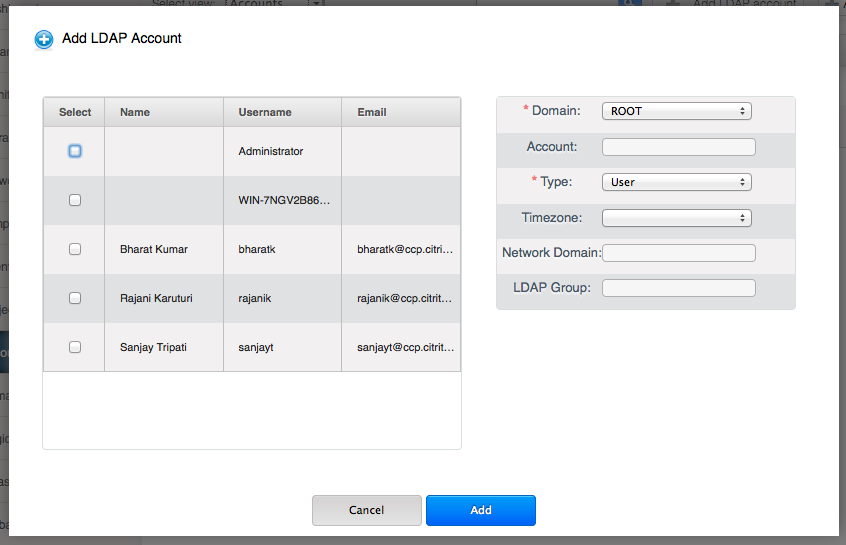Expand the Type dropdown set to User

(x=676, y=182)
